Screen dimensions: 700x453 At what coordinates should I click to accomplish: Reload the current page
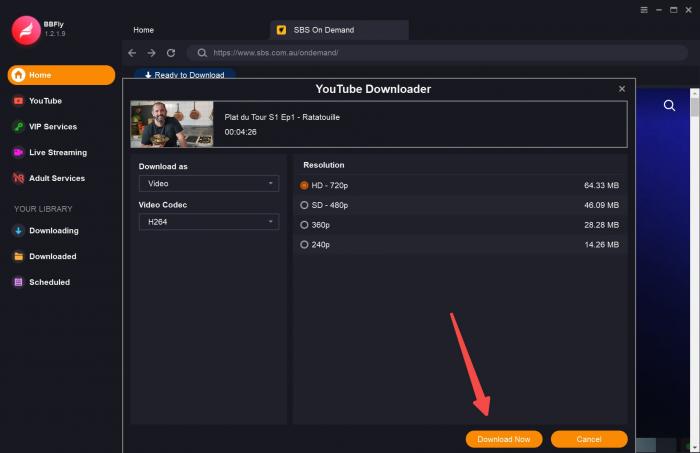(171, 53)
